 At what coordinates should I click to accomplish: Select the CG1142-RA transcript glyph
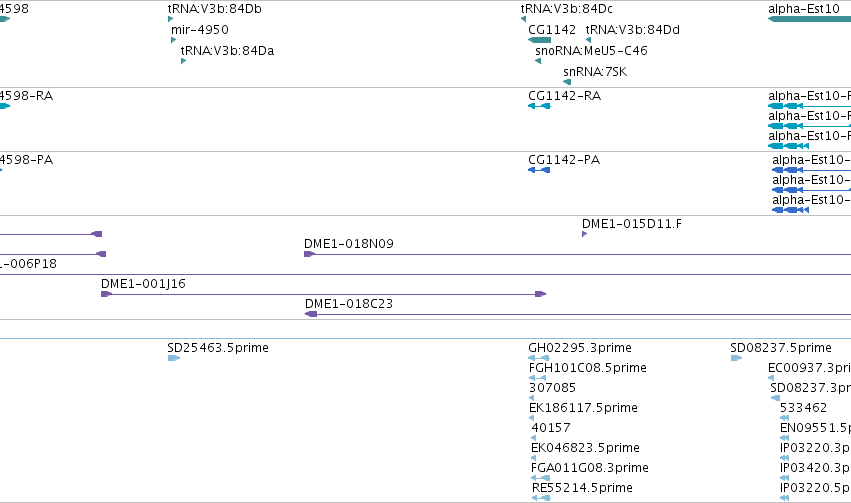539,106
